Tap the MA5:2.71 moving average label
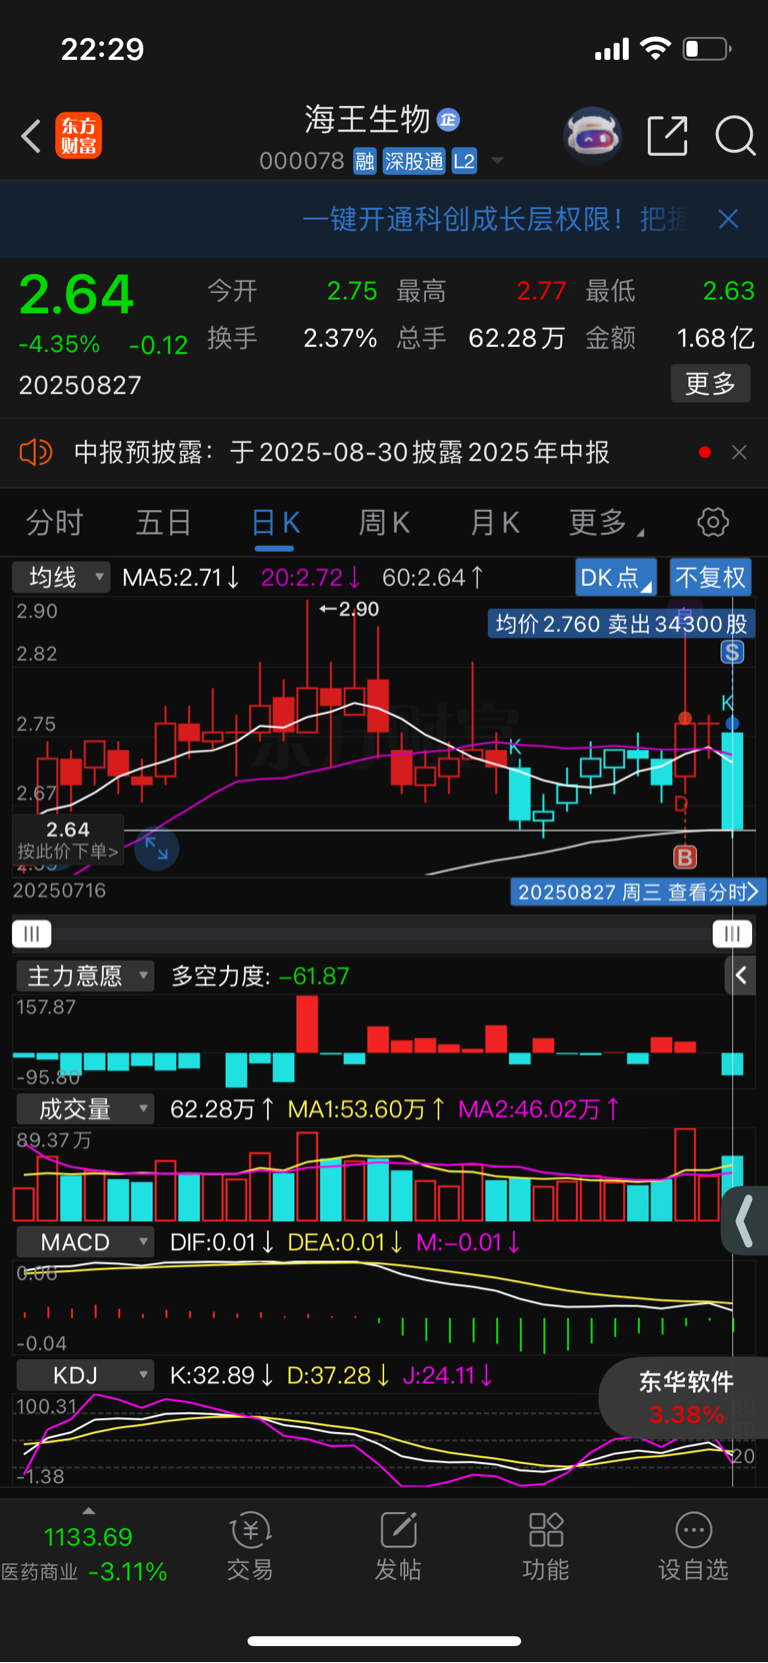The image size is (768, 1663). [181, 577]
